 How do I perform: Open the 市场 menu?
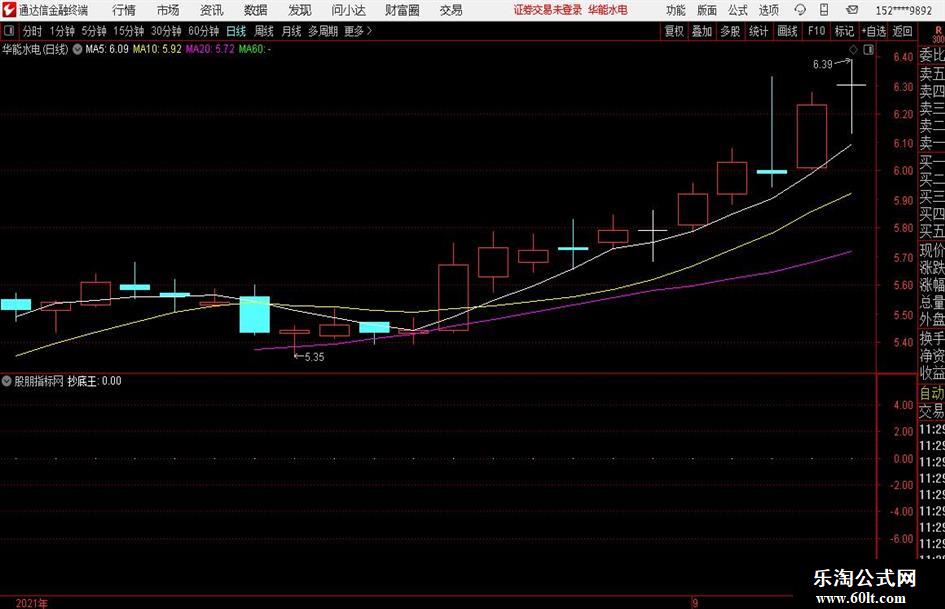[x=168, y=10]
